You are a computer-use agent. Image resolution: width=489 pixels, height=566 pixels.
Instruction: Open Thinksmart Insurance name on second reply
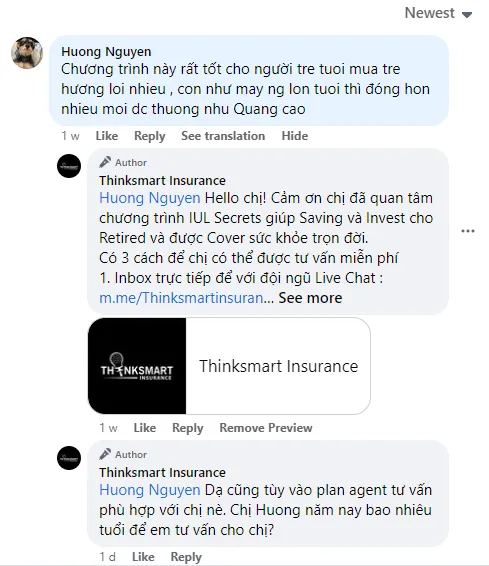(162, 472)
